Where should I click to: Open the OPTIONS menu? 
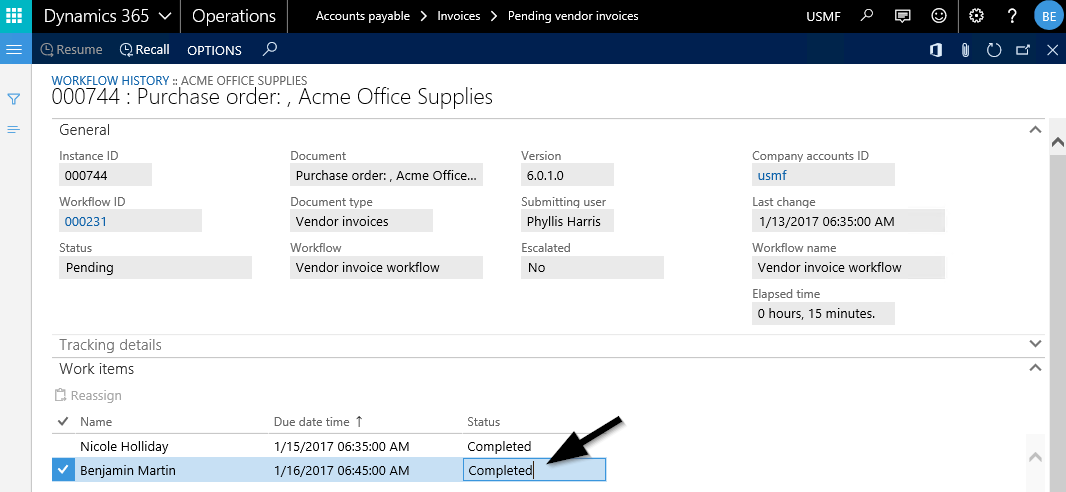click(x=214, y=50)
